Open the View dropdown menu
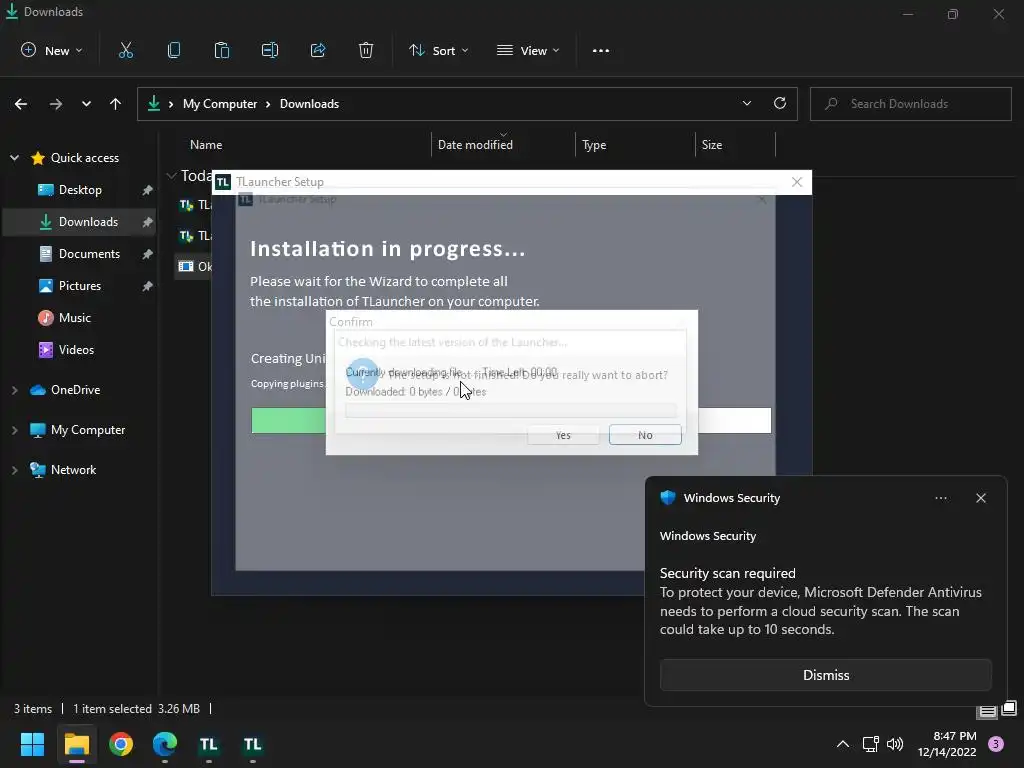The image size is (1024, 768). tap(528, 50)
